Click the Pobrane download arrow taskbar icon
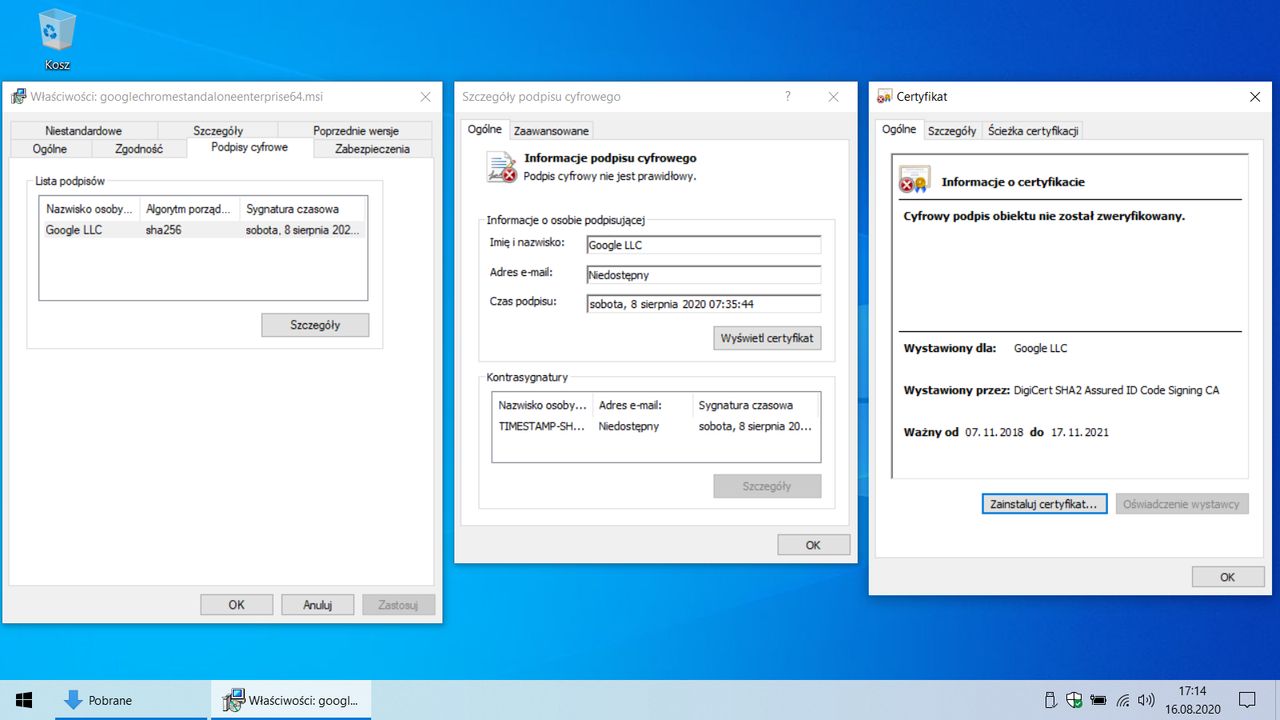The height and width of the screenshot is (720, 1280). [73, 700]
